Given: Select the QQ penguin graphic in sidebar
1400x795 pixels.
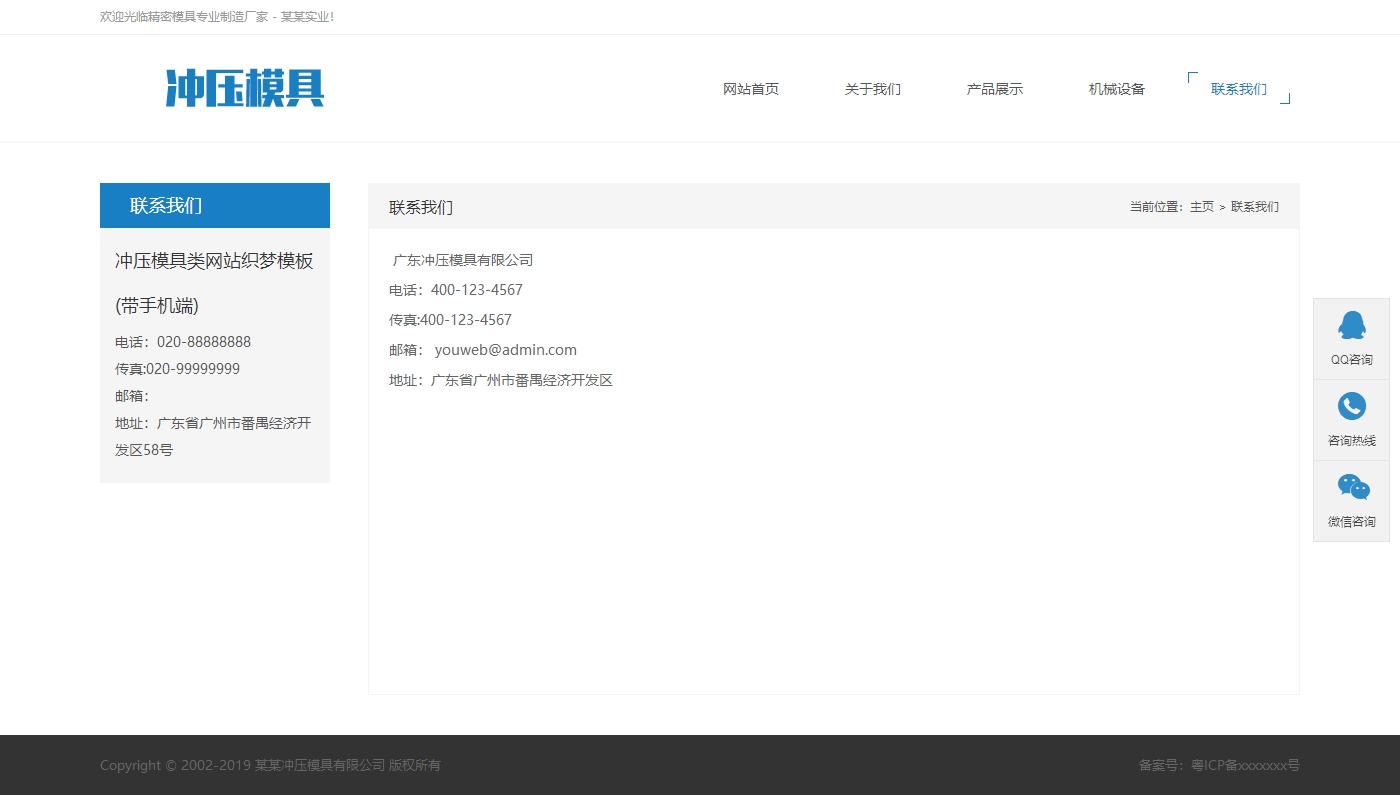Looking at the screenshot, I should (x=1351, y=324).
